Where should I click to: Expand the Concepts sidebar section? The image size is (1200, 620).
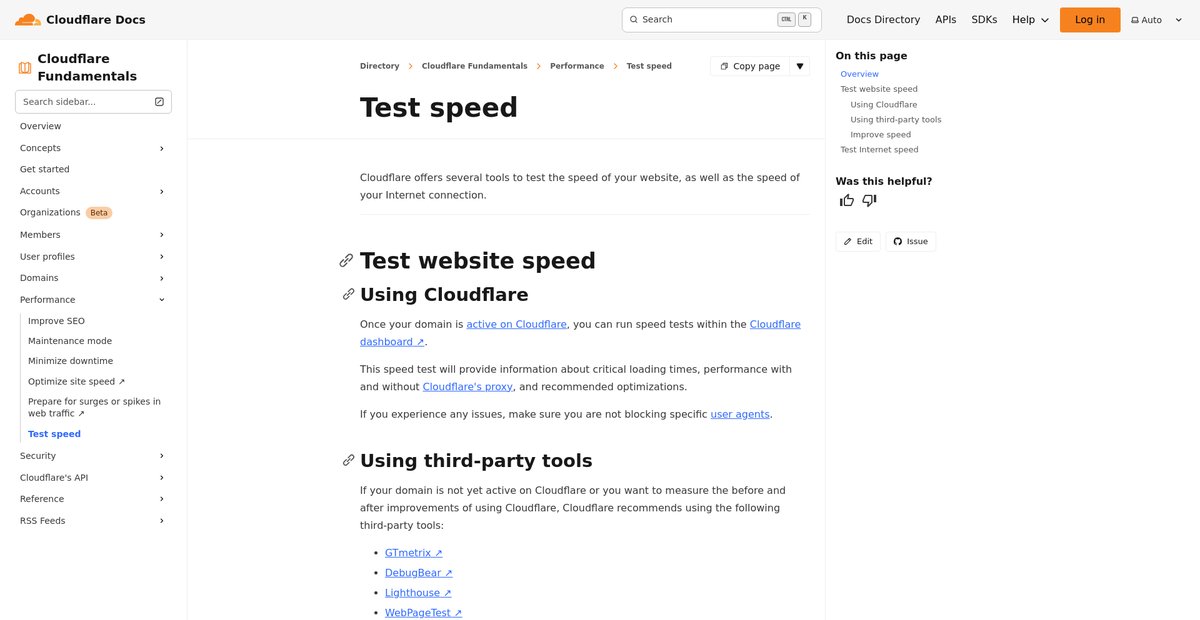pos(162,148)
